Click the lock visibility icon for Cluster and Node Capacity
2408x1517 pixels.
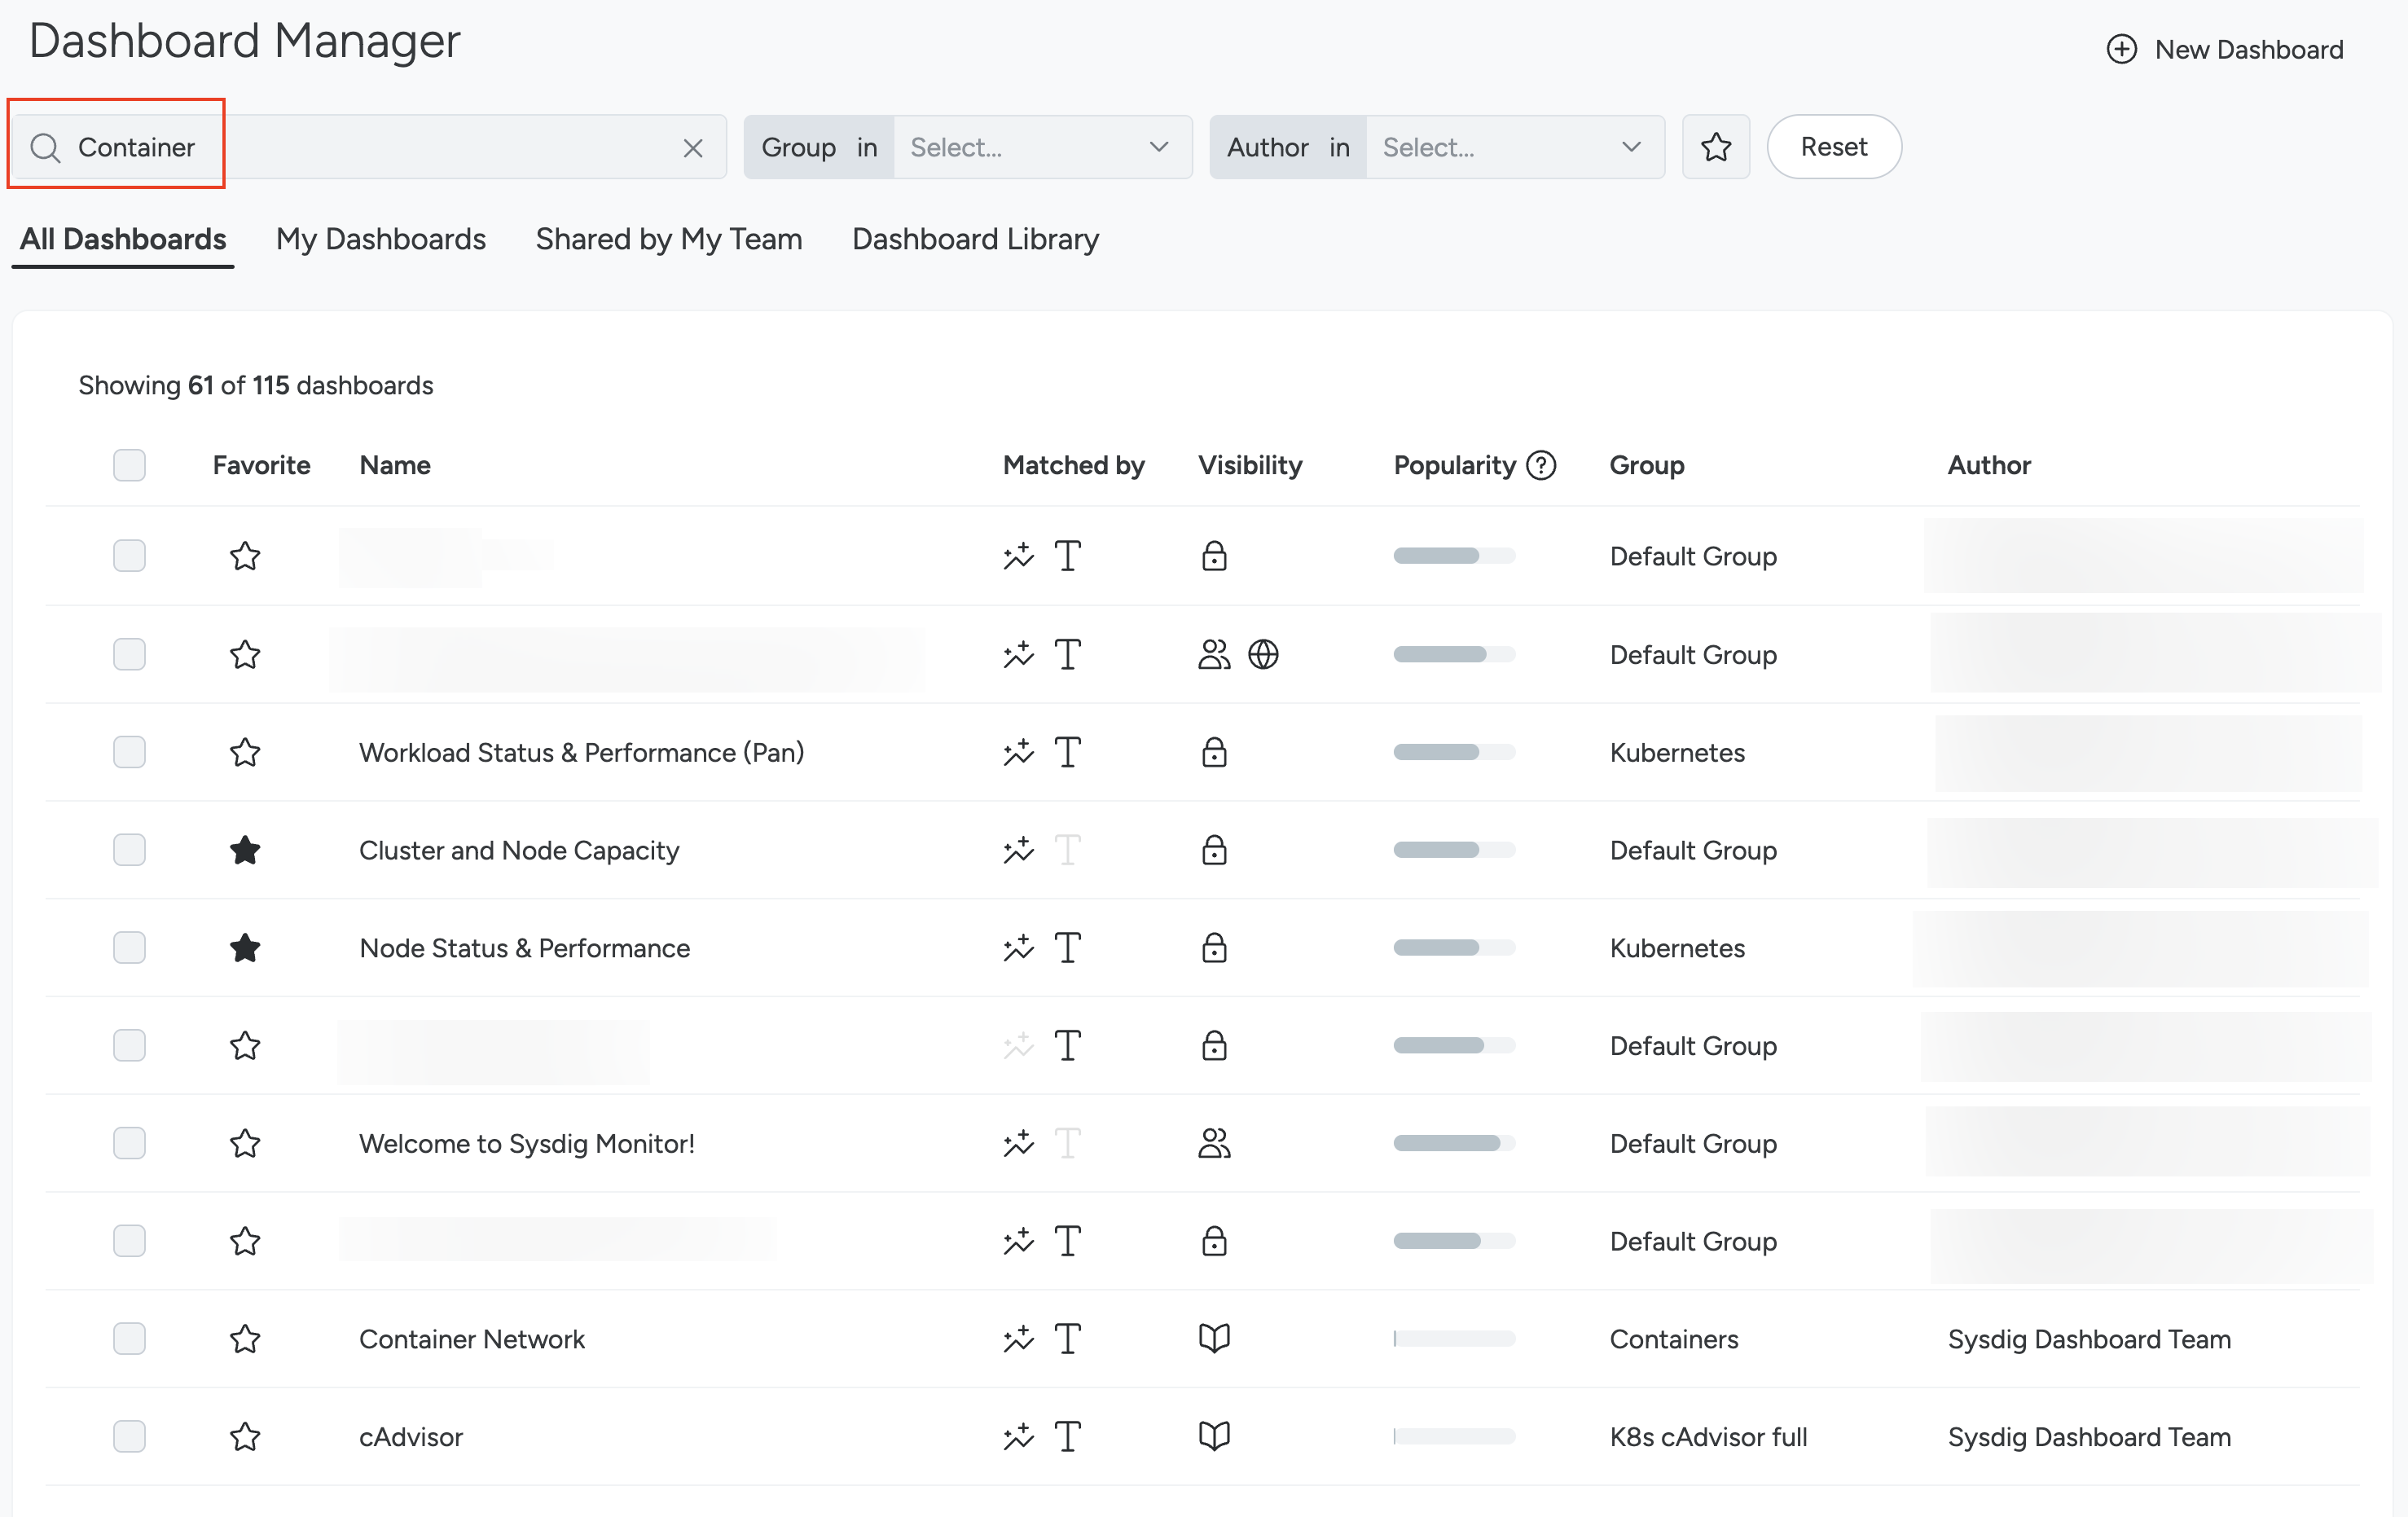(x=1214, y=850)
